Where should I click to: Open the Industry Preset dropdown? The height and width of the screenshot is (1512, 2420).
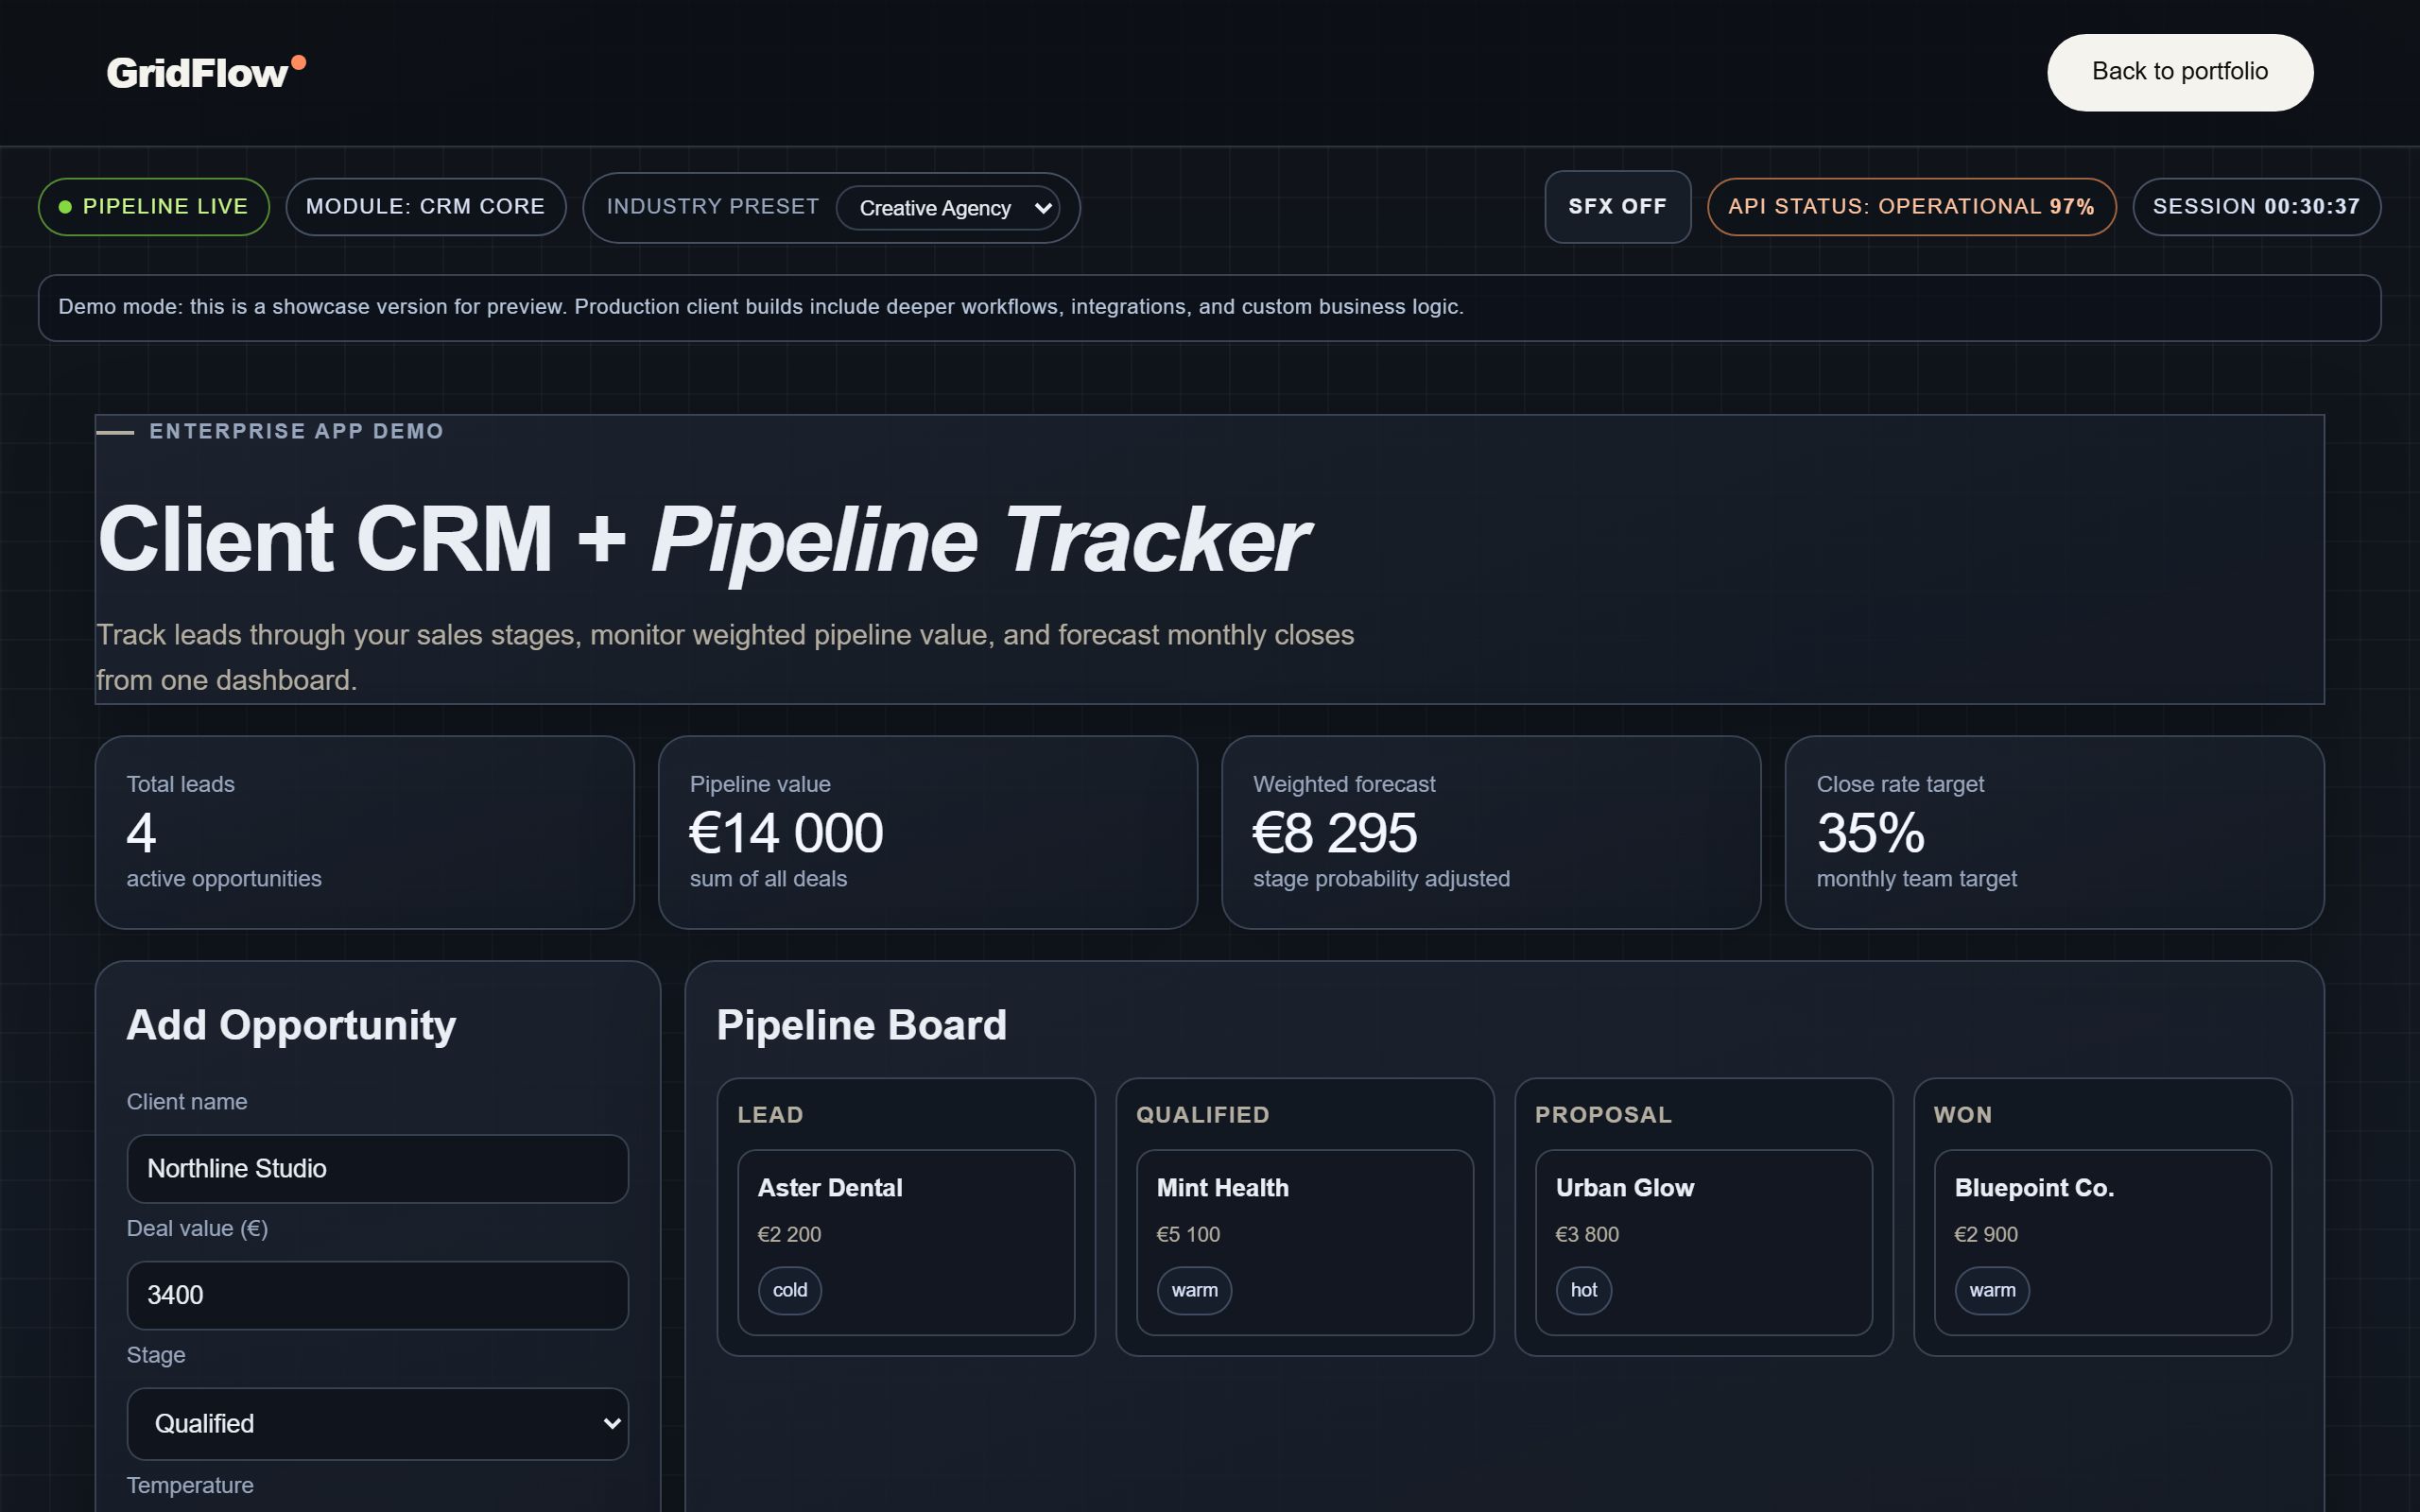(947, 208)
